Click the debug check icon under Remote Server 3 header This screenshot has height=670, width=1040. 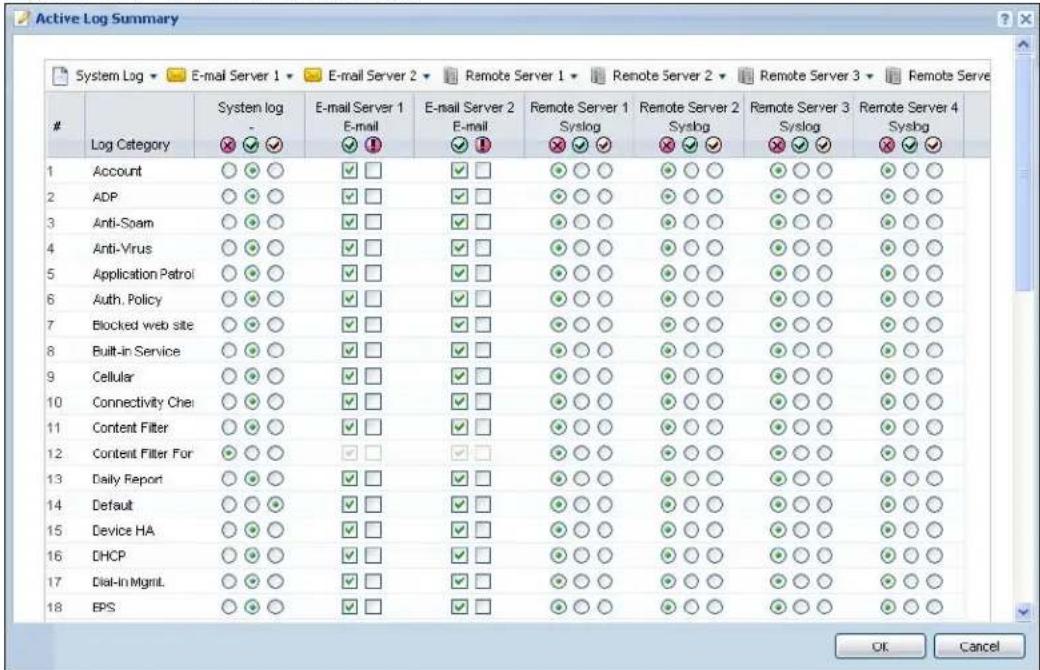coord(823,145)
